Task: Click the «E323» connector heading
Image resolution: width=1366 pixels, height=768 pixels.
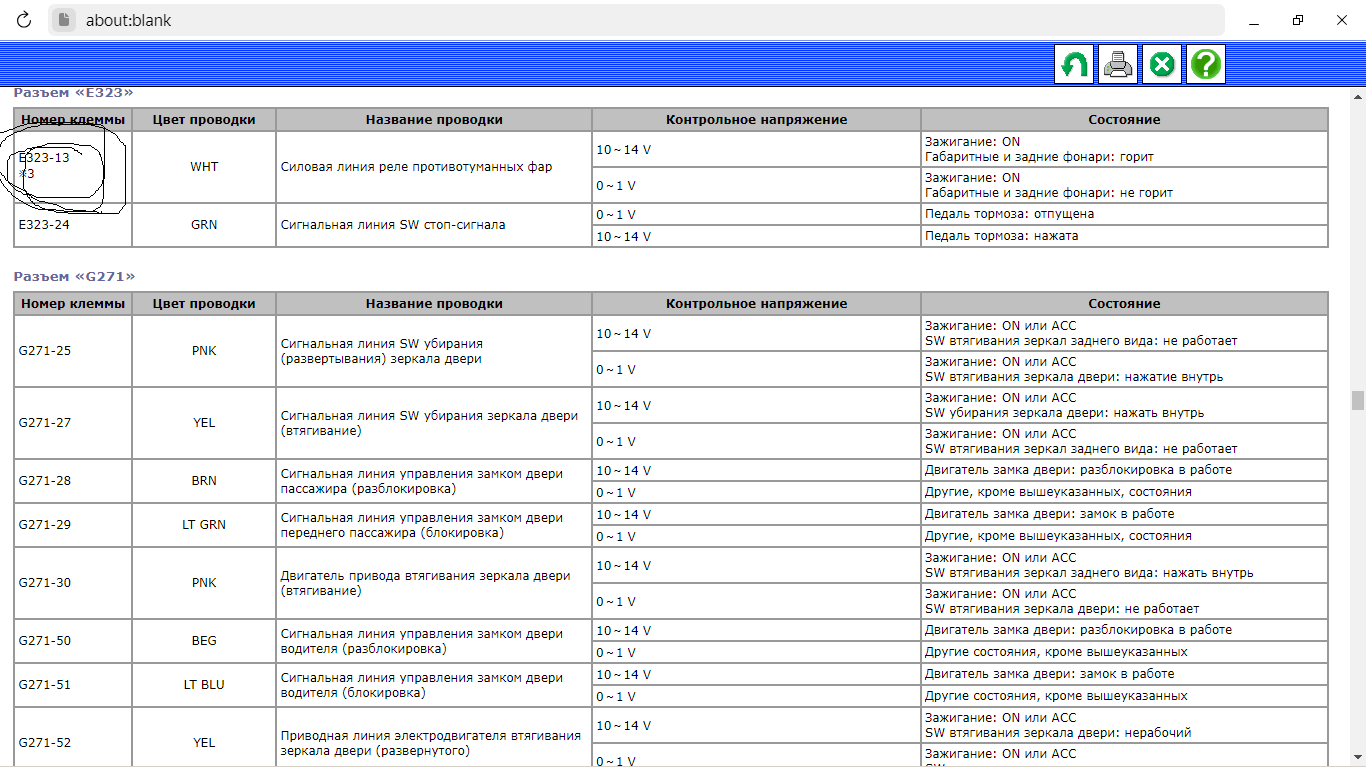Action: coord(73,93)
